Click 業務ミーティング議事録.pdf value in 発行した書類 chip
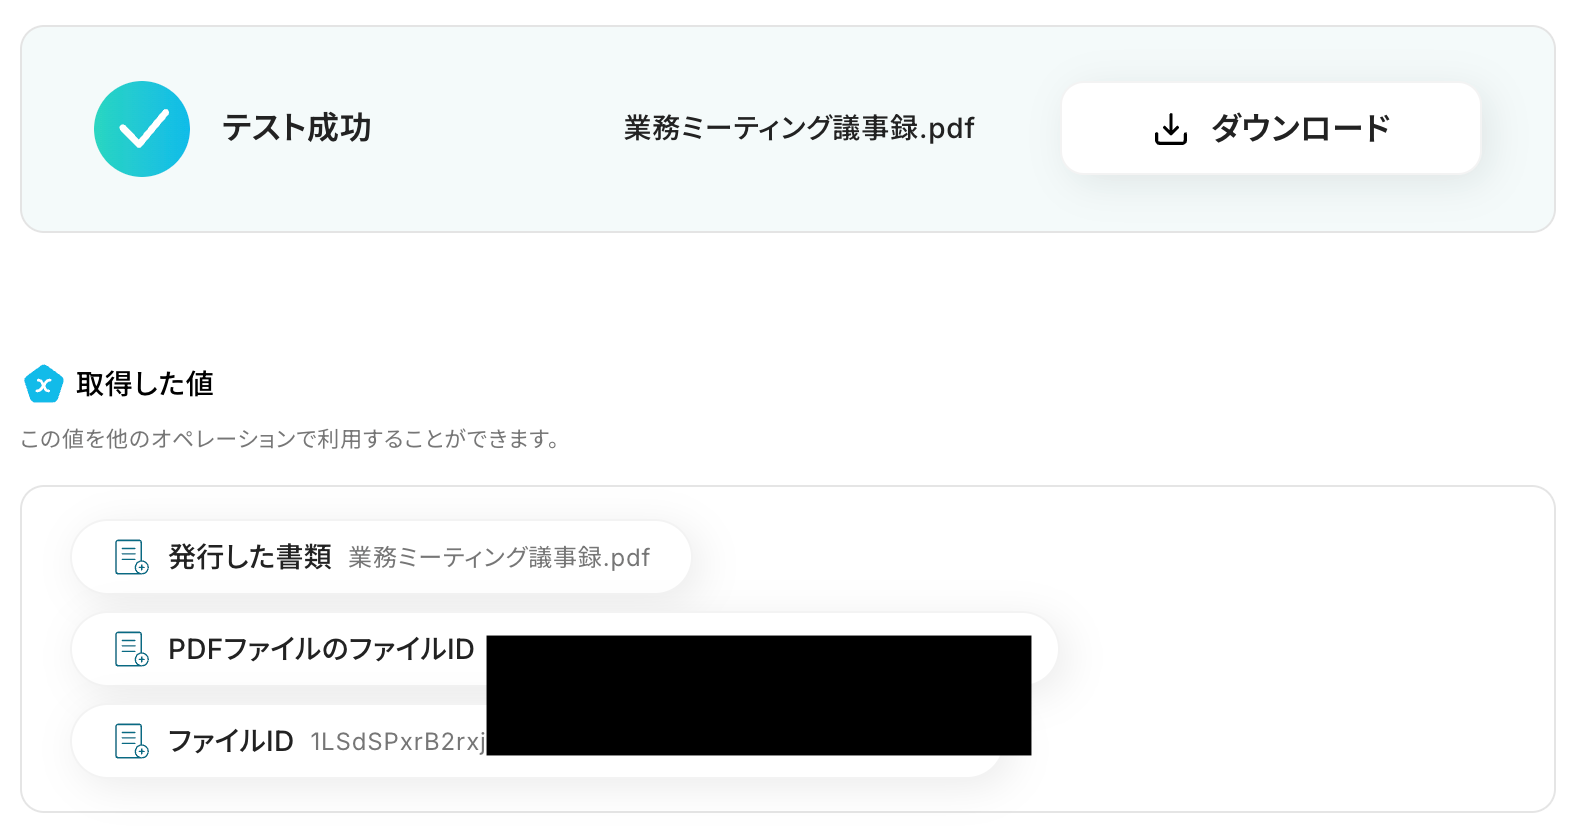1582x836 pixels. (x=499, y=558)
